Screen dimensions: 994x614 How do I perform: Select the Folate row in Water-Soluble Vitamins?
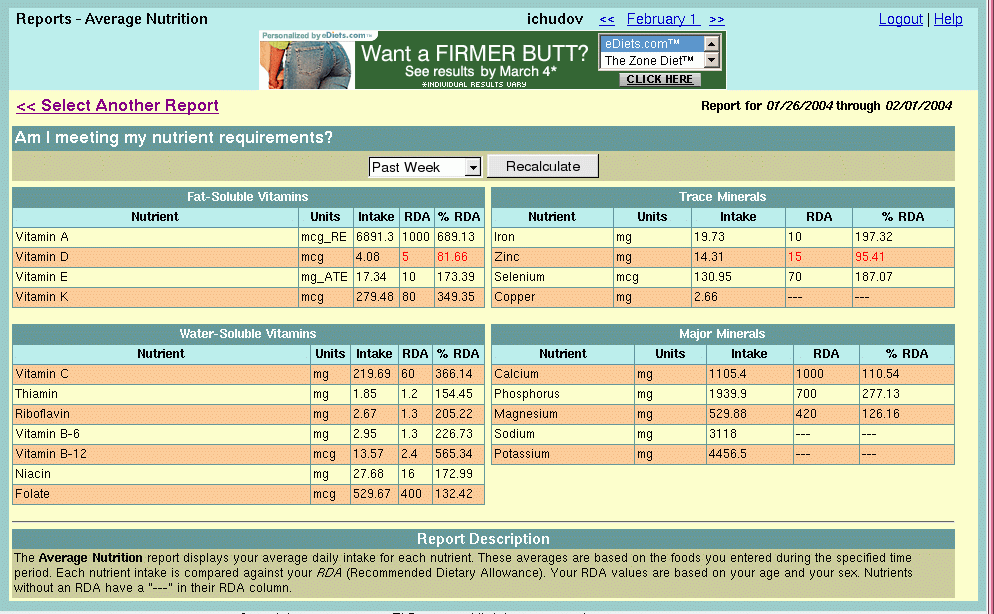pos(32,494)
